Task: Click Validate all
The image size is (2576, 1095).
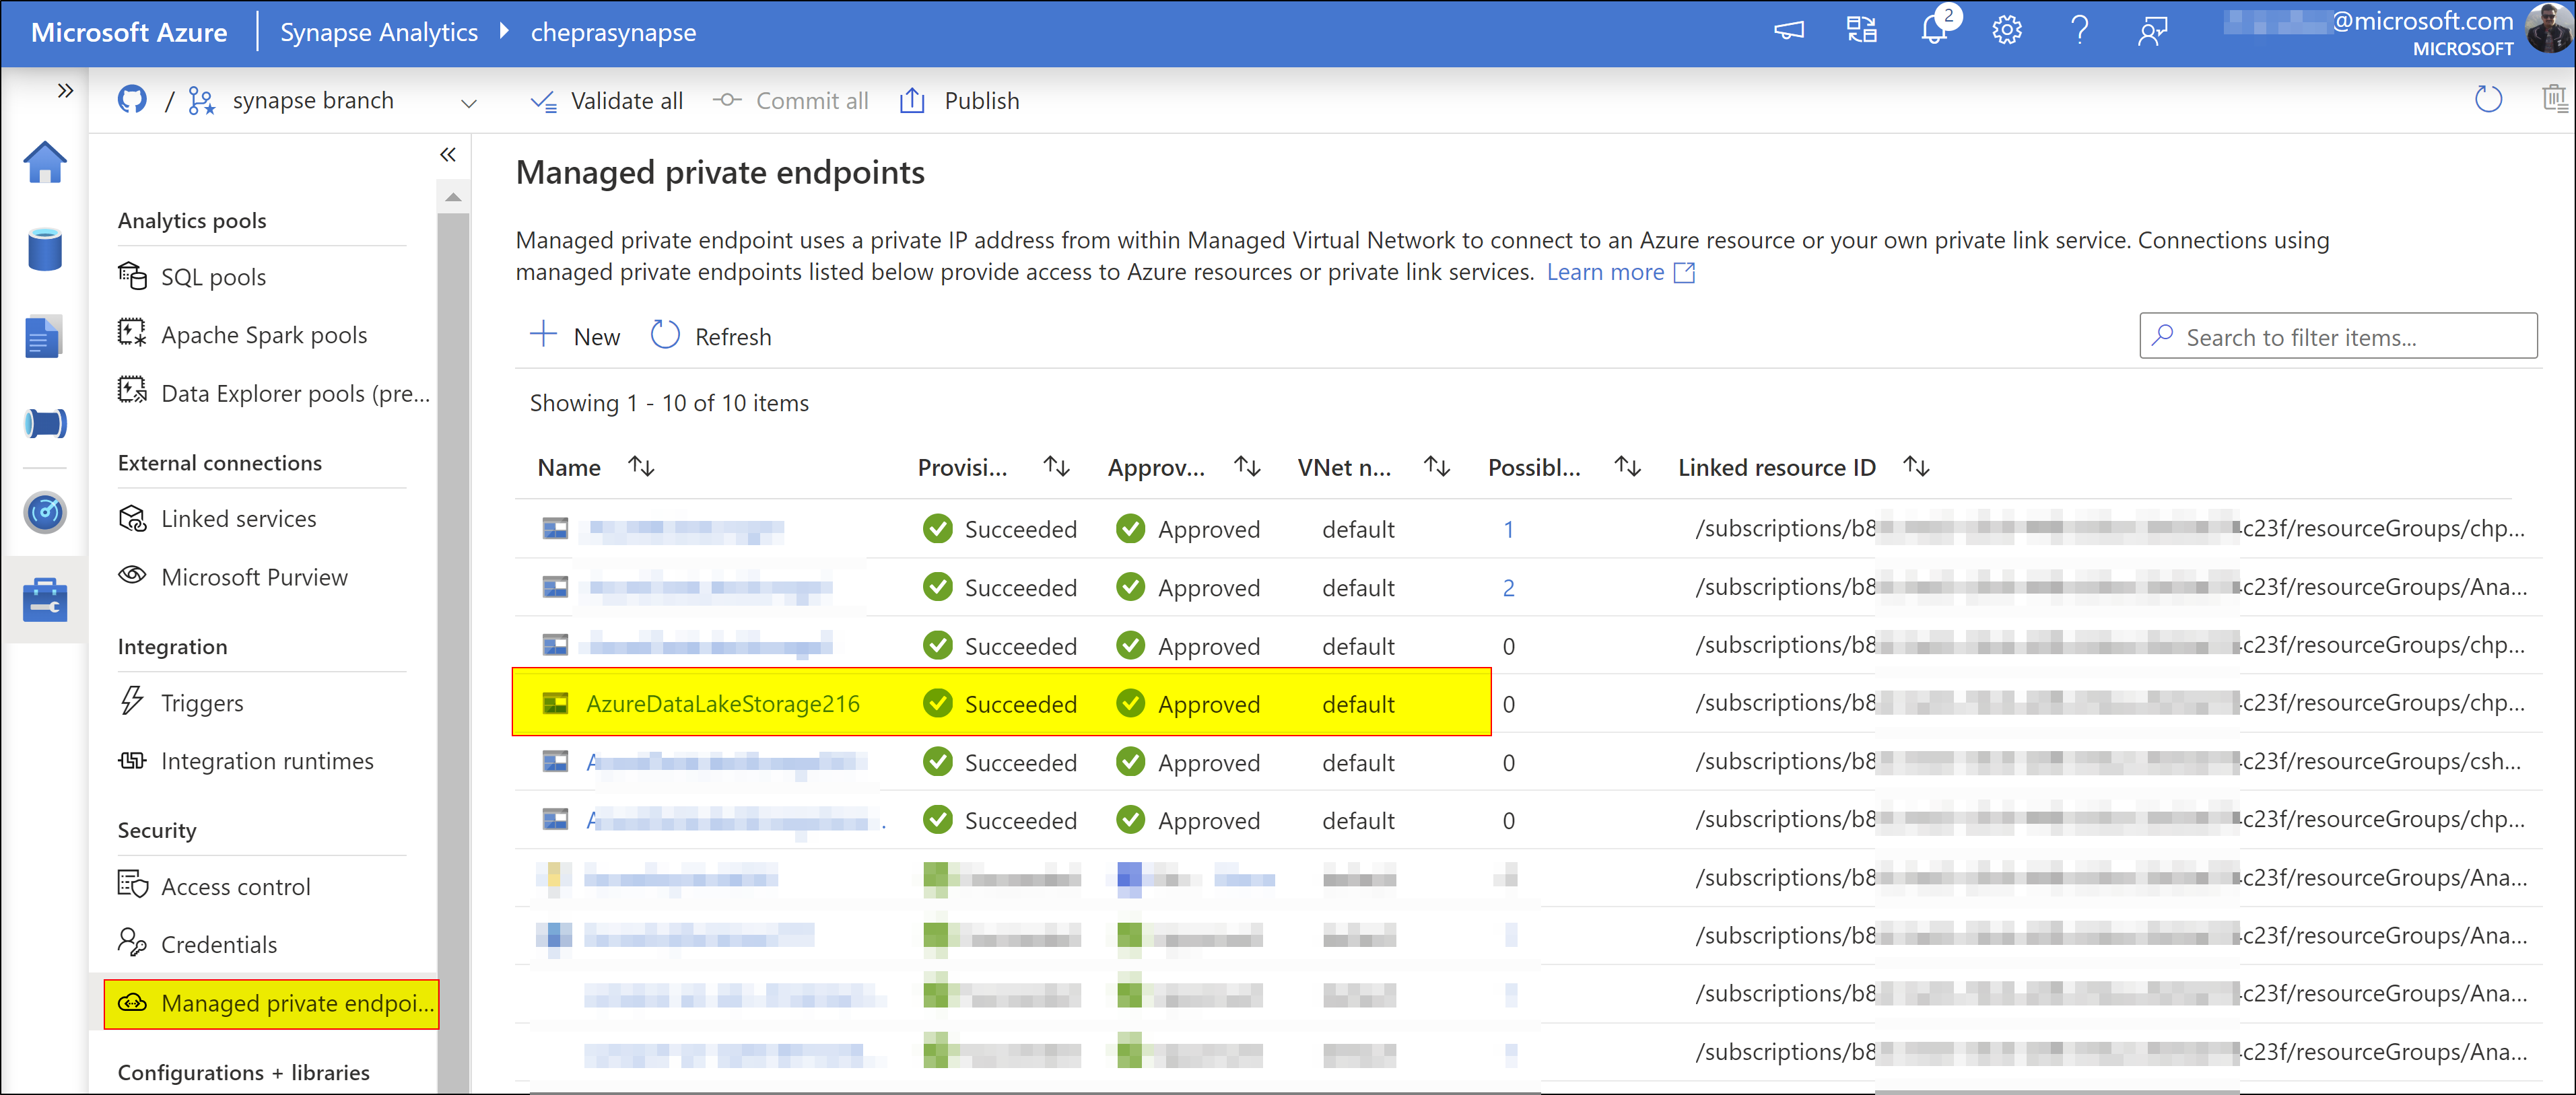Action: pos(607,101)
